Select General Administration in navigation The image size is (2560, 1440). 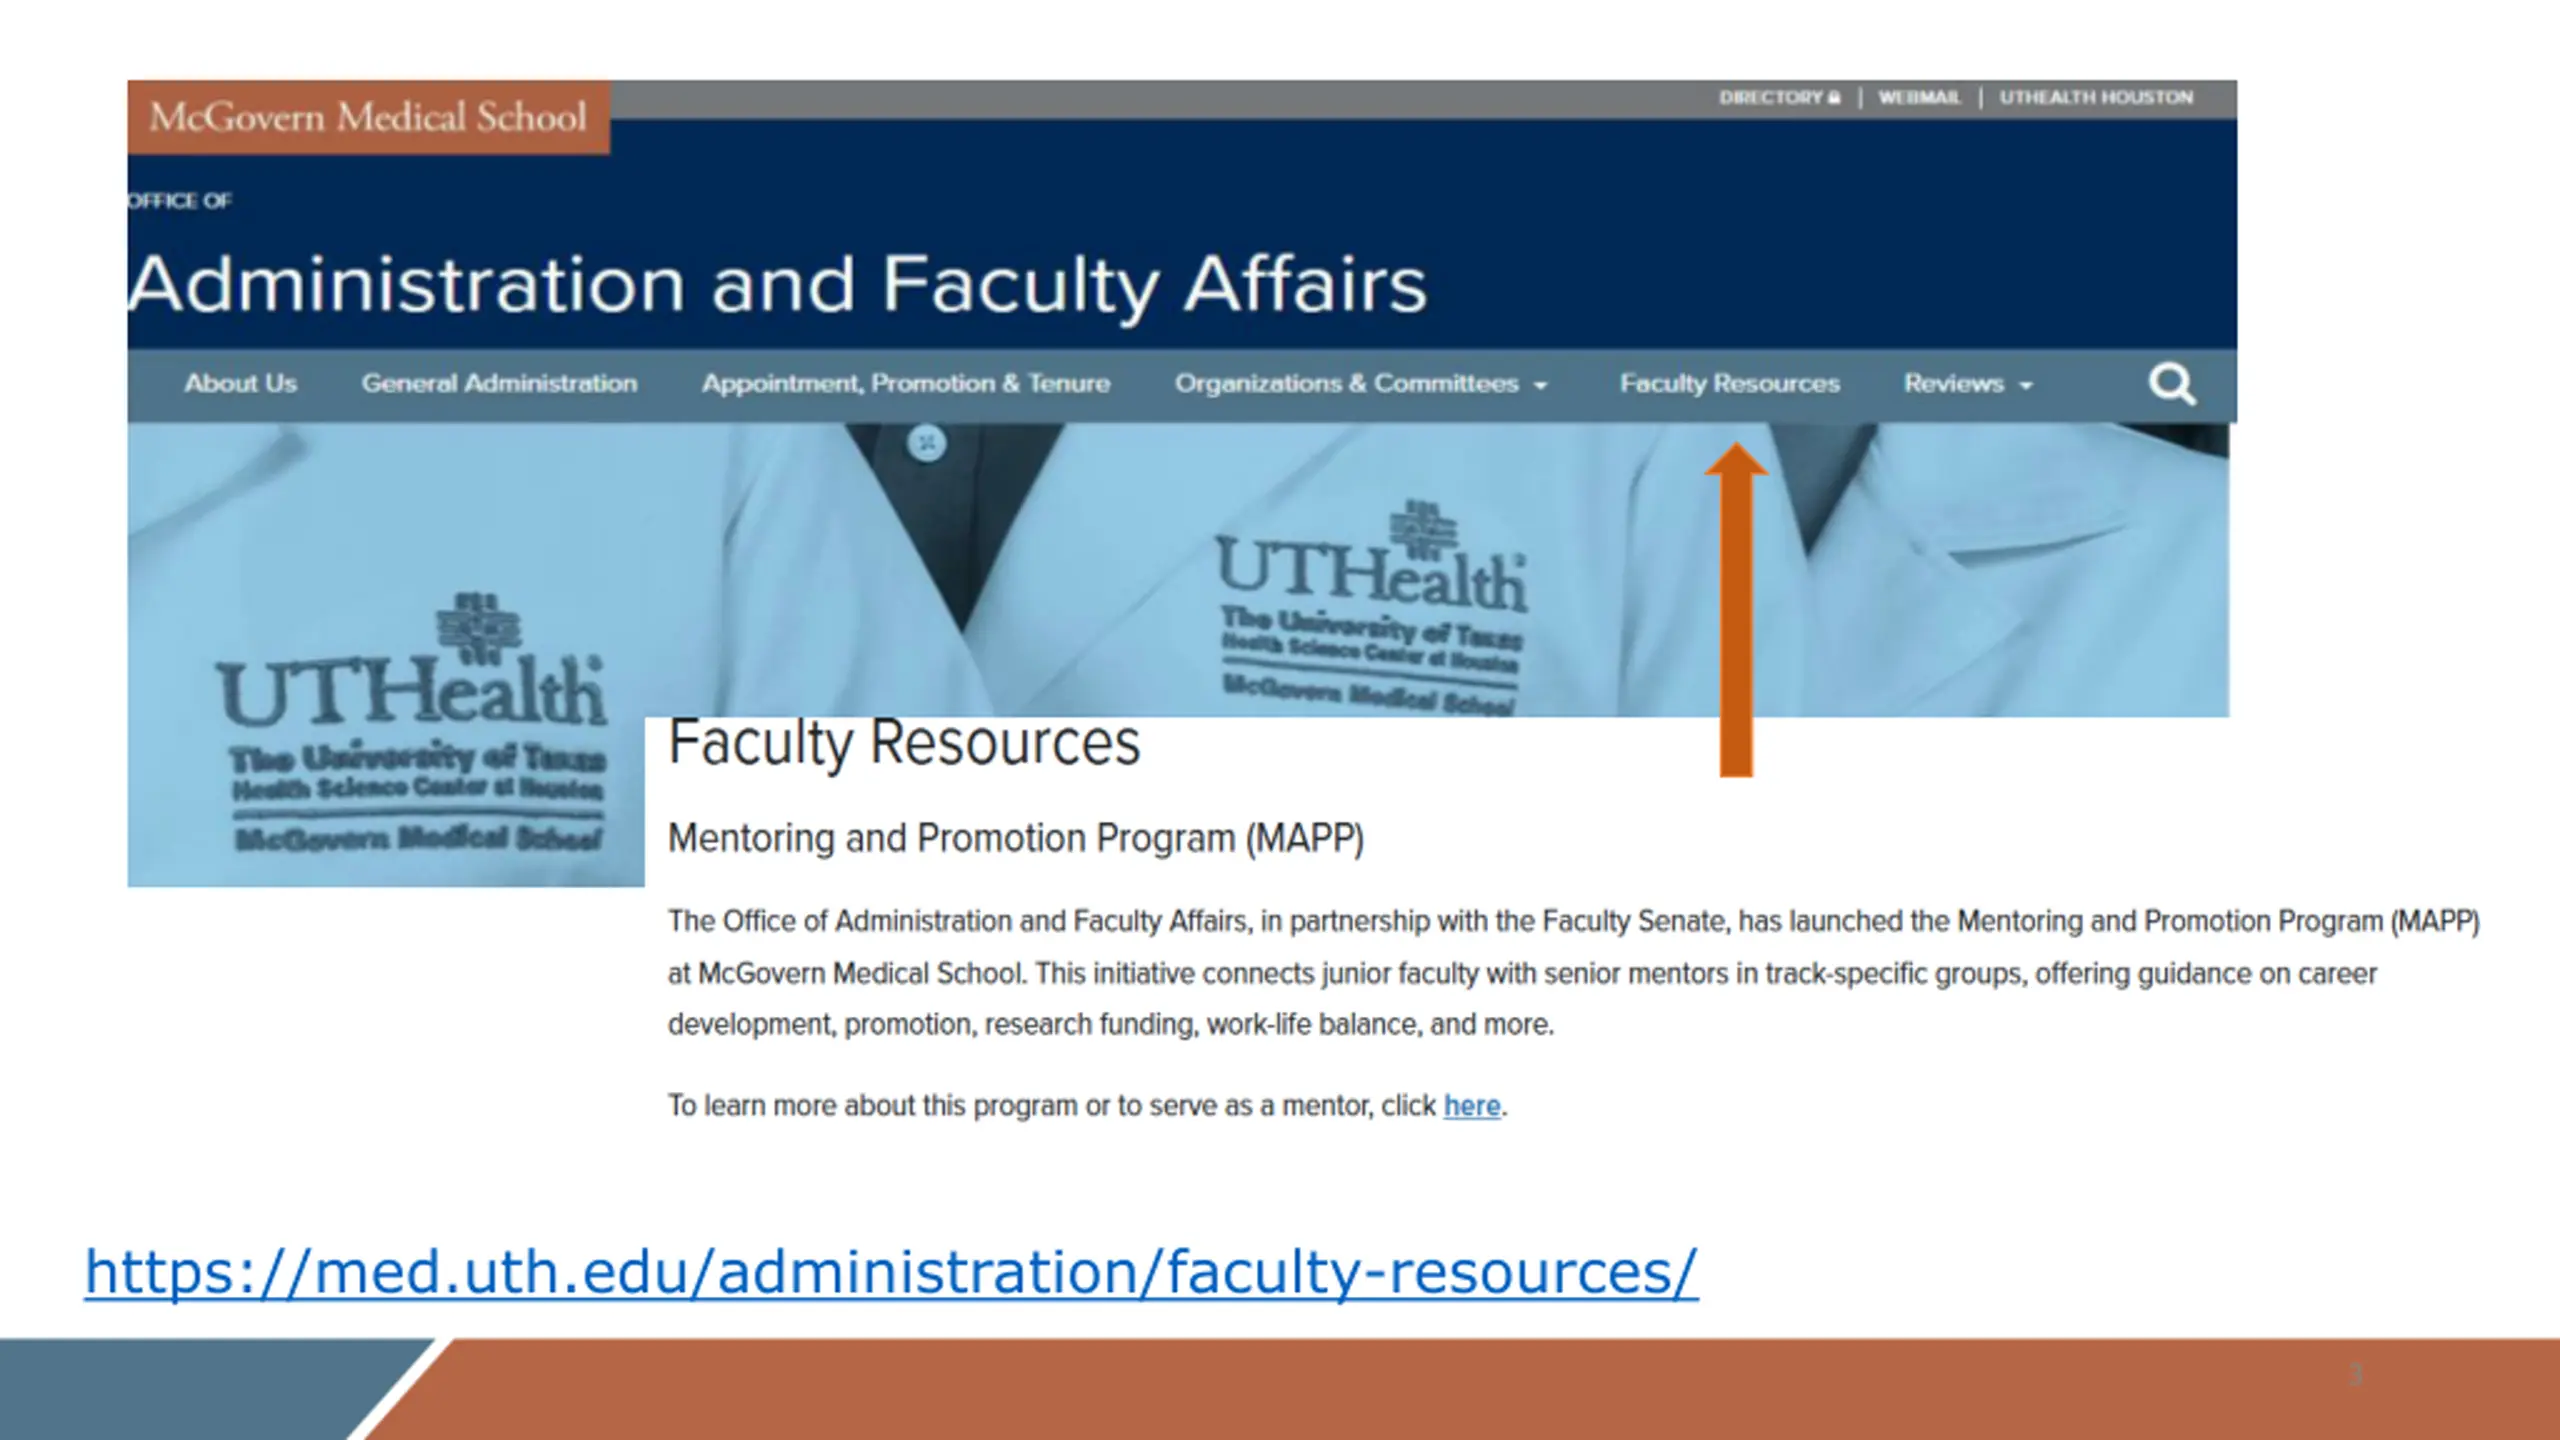(x=499, y=384)
